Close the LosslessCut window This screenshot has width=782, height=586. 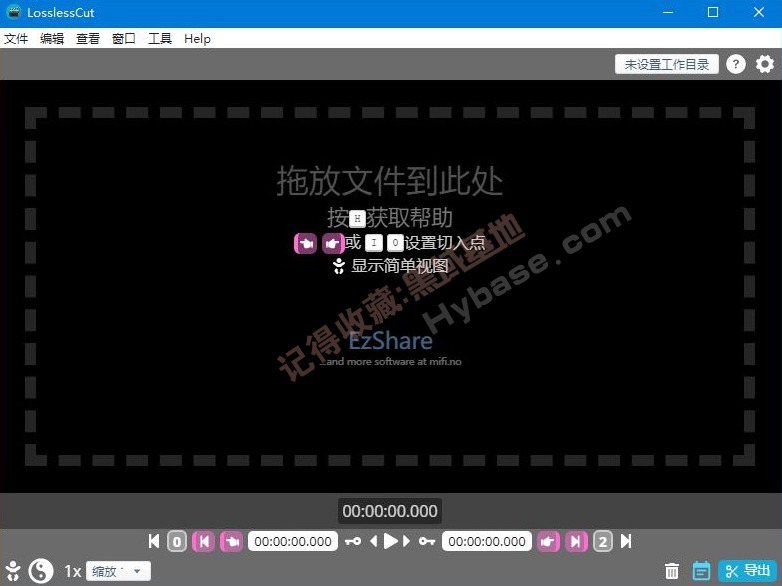tap(759, 12)
